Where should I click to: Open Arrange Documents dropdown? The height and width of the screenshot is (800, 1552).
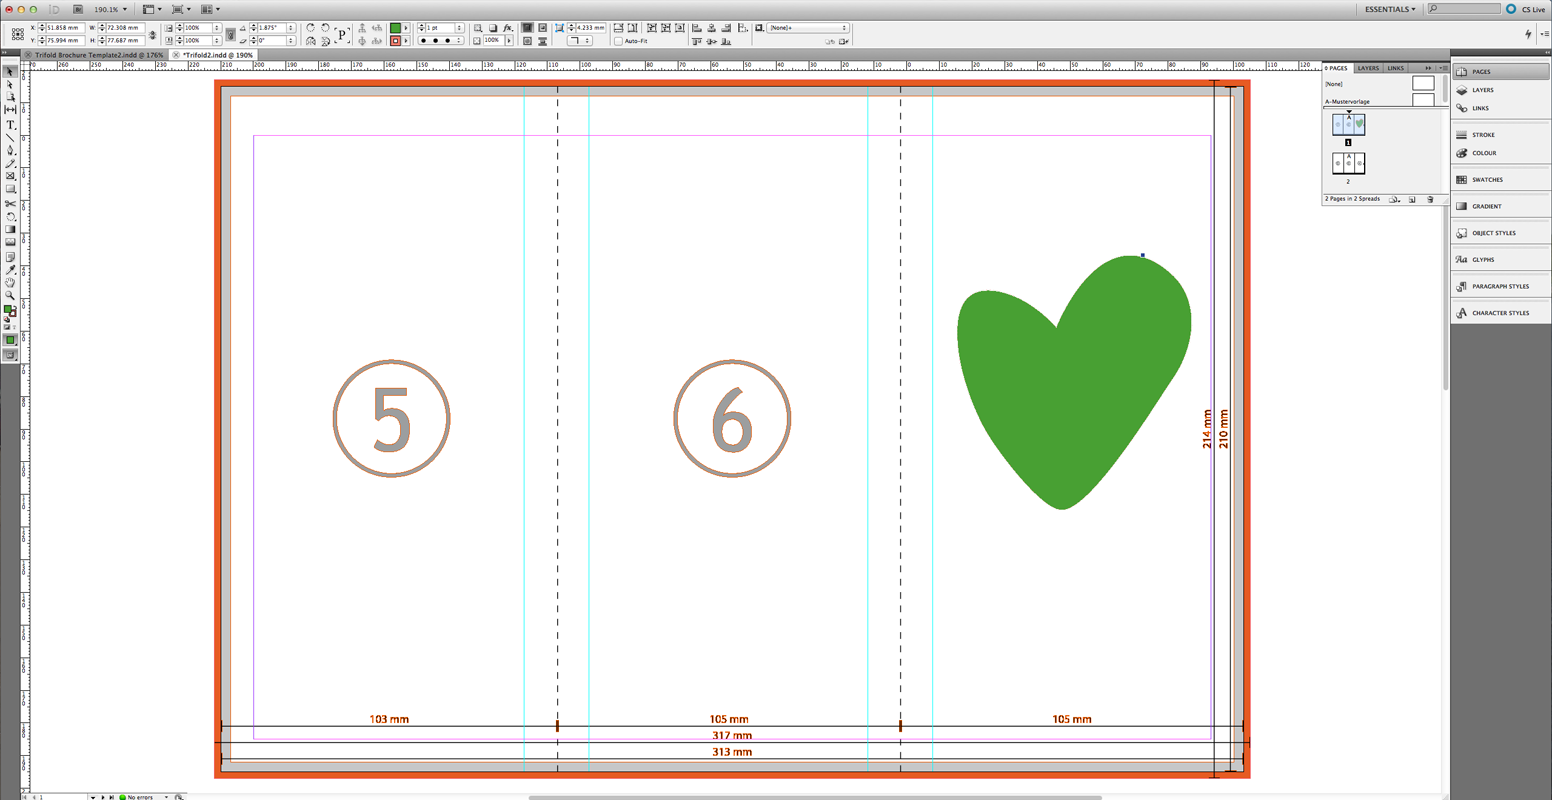click(x=210, y=9)
